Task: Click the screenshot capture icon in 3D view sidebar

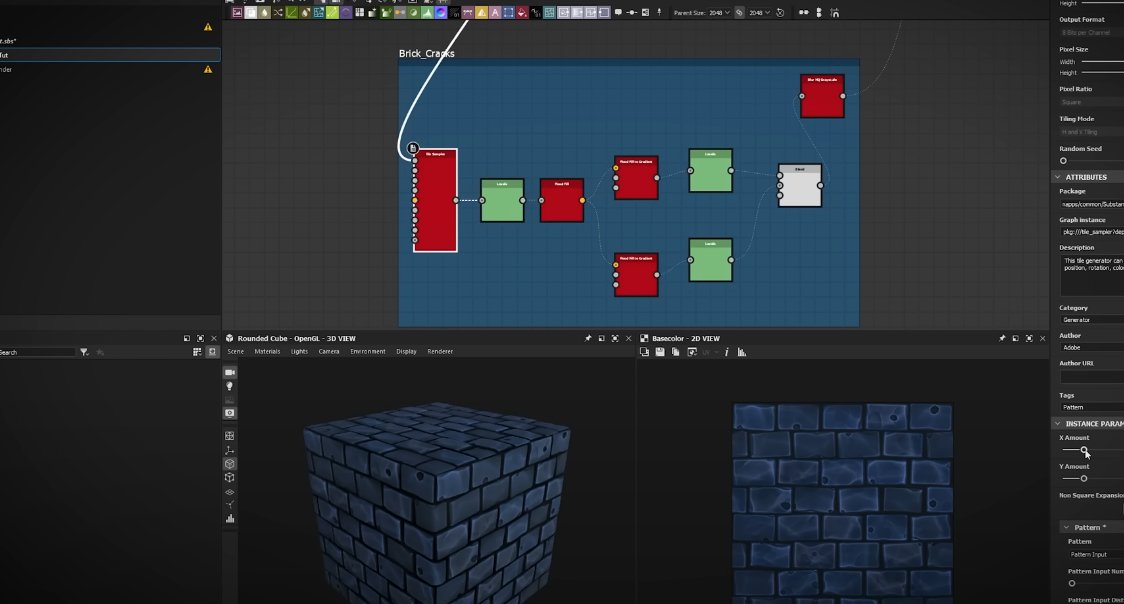Action: click(229, 413)
